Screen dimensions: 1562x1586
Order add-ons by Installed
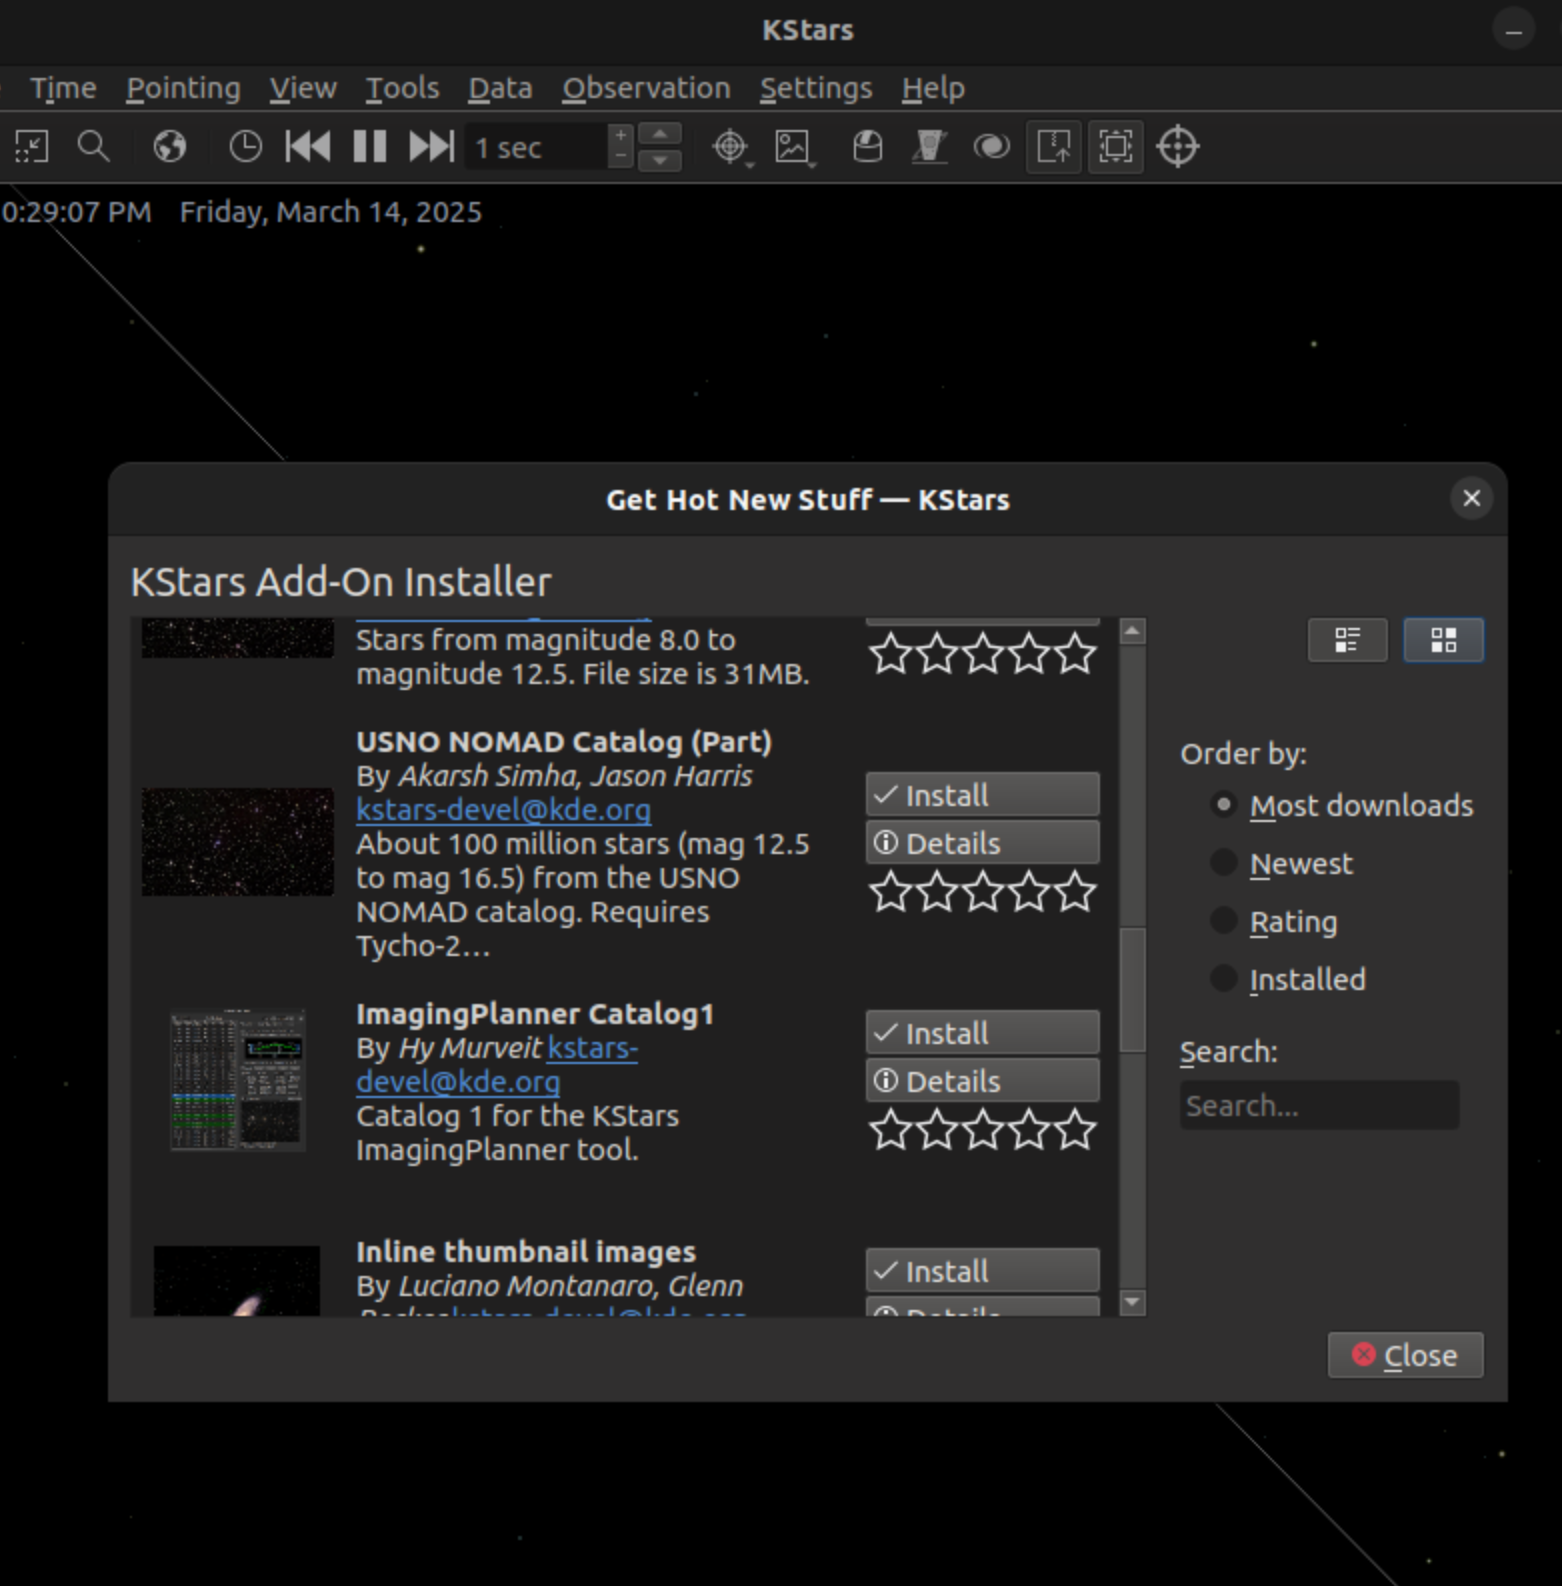pyautogui.click(x=1224, y=979)
